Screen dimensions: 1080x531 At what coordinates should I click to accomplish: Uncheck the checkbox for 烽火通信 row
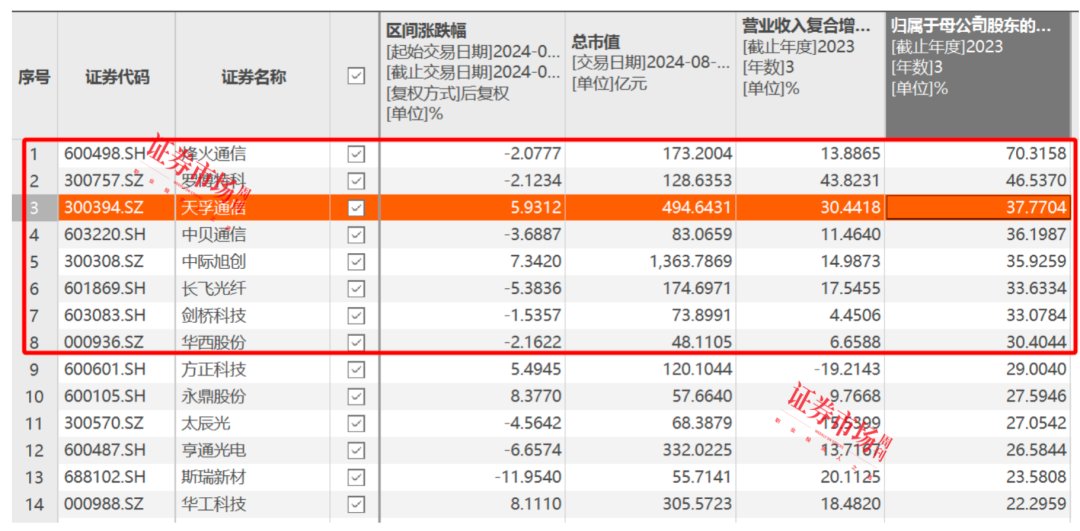click(x=355, y=154)
